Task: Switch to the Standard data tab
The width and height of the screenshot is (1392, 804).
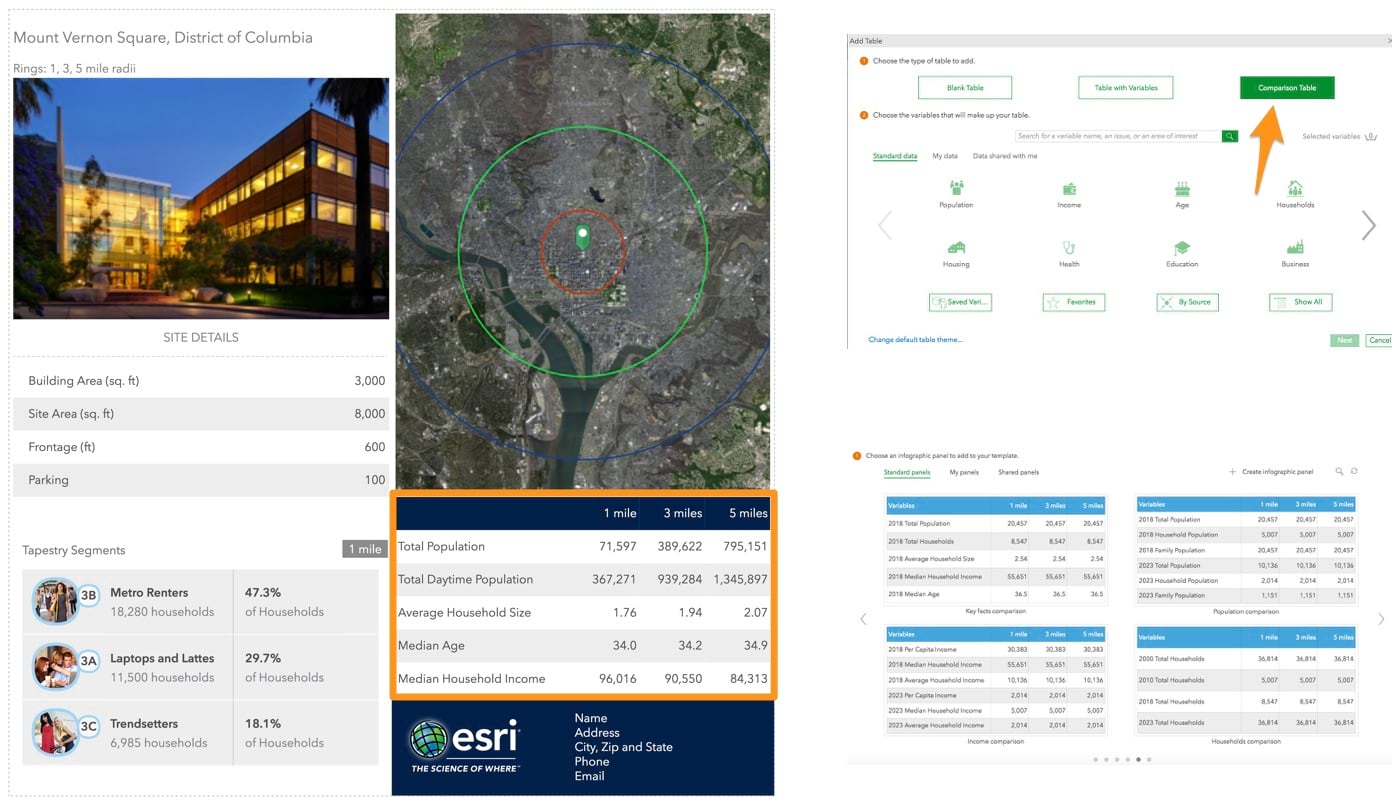Action: 895,156
